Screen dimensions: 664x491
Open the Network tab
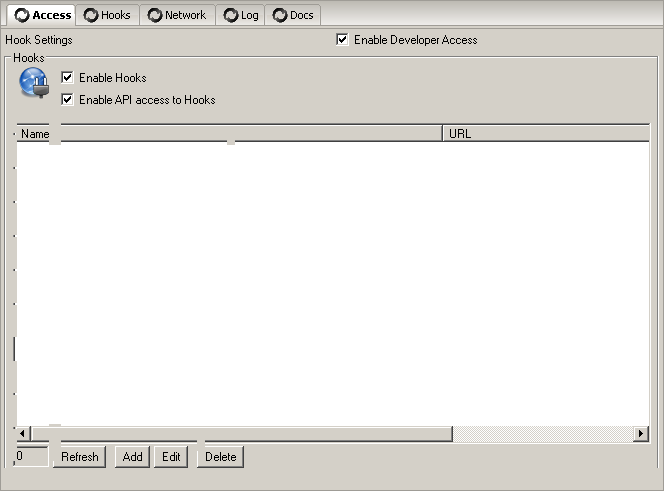coord(177,15)
